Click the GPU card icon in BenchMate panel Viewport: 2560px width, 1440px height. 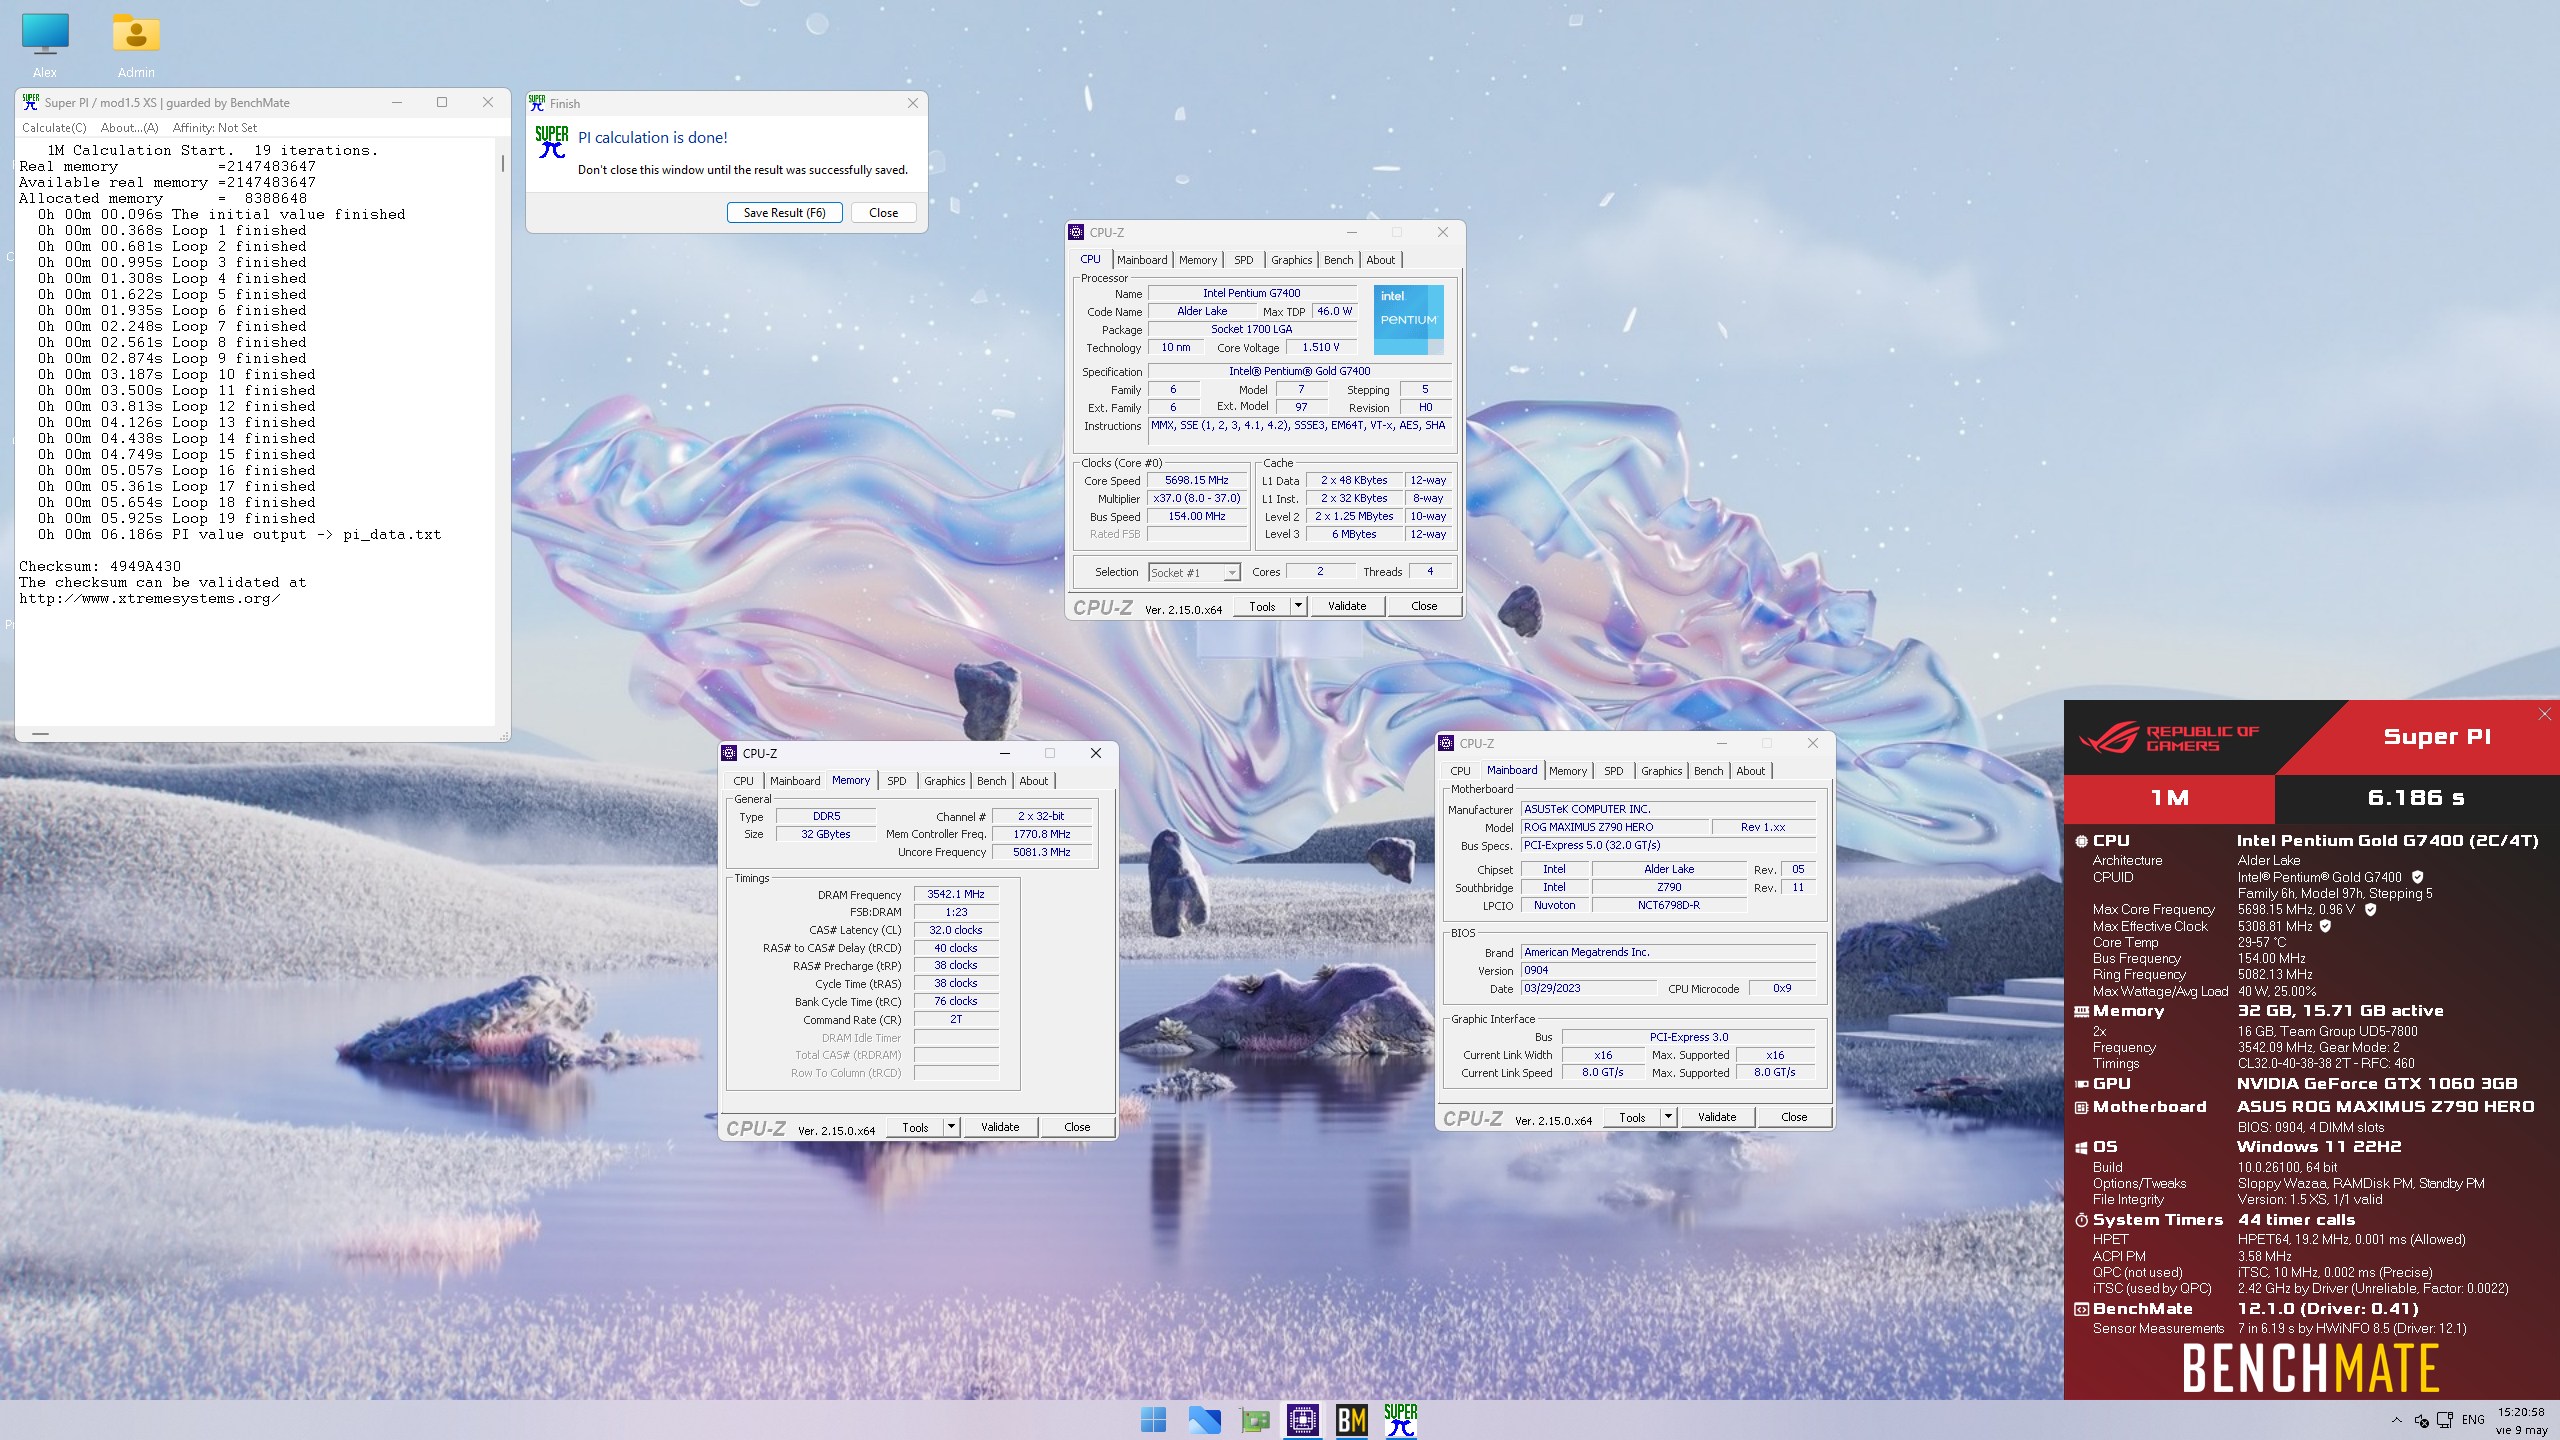(x=2081, y=1084)
